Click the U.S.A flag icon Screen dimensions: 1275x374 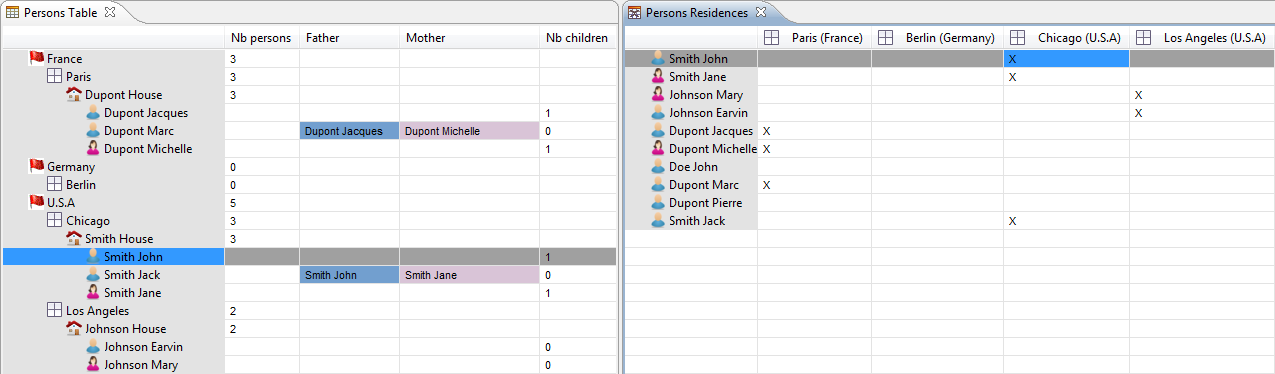tap(38, 203)
